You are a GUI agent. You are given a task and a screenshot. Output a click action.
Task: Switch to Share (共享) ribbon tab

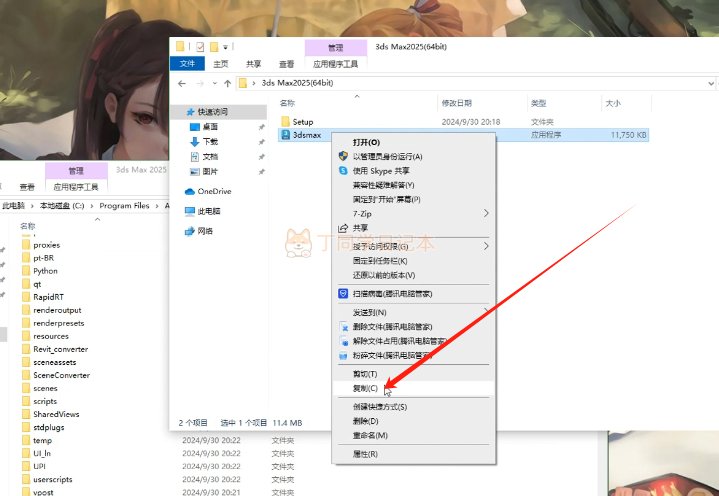coord(253,64)
